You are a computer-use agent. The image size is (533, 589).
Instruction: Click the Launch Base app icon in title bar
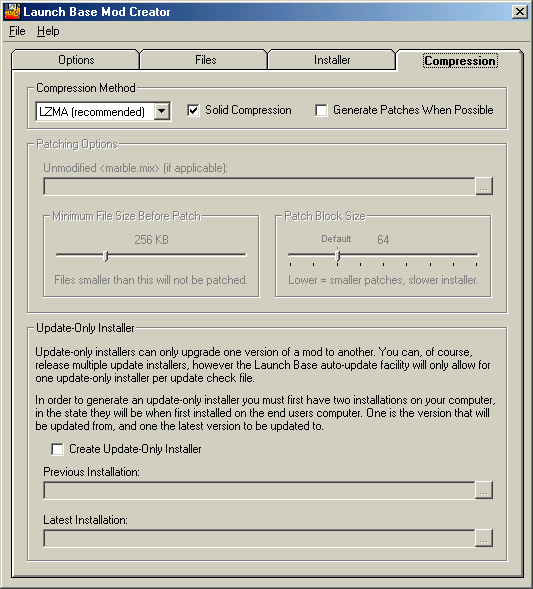[x=12, y=12]
